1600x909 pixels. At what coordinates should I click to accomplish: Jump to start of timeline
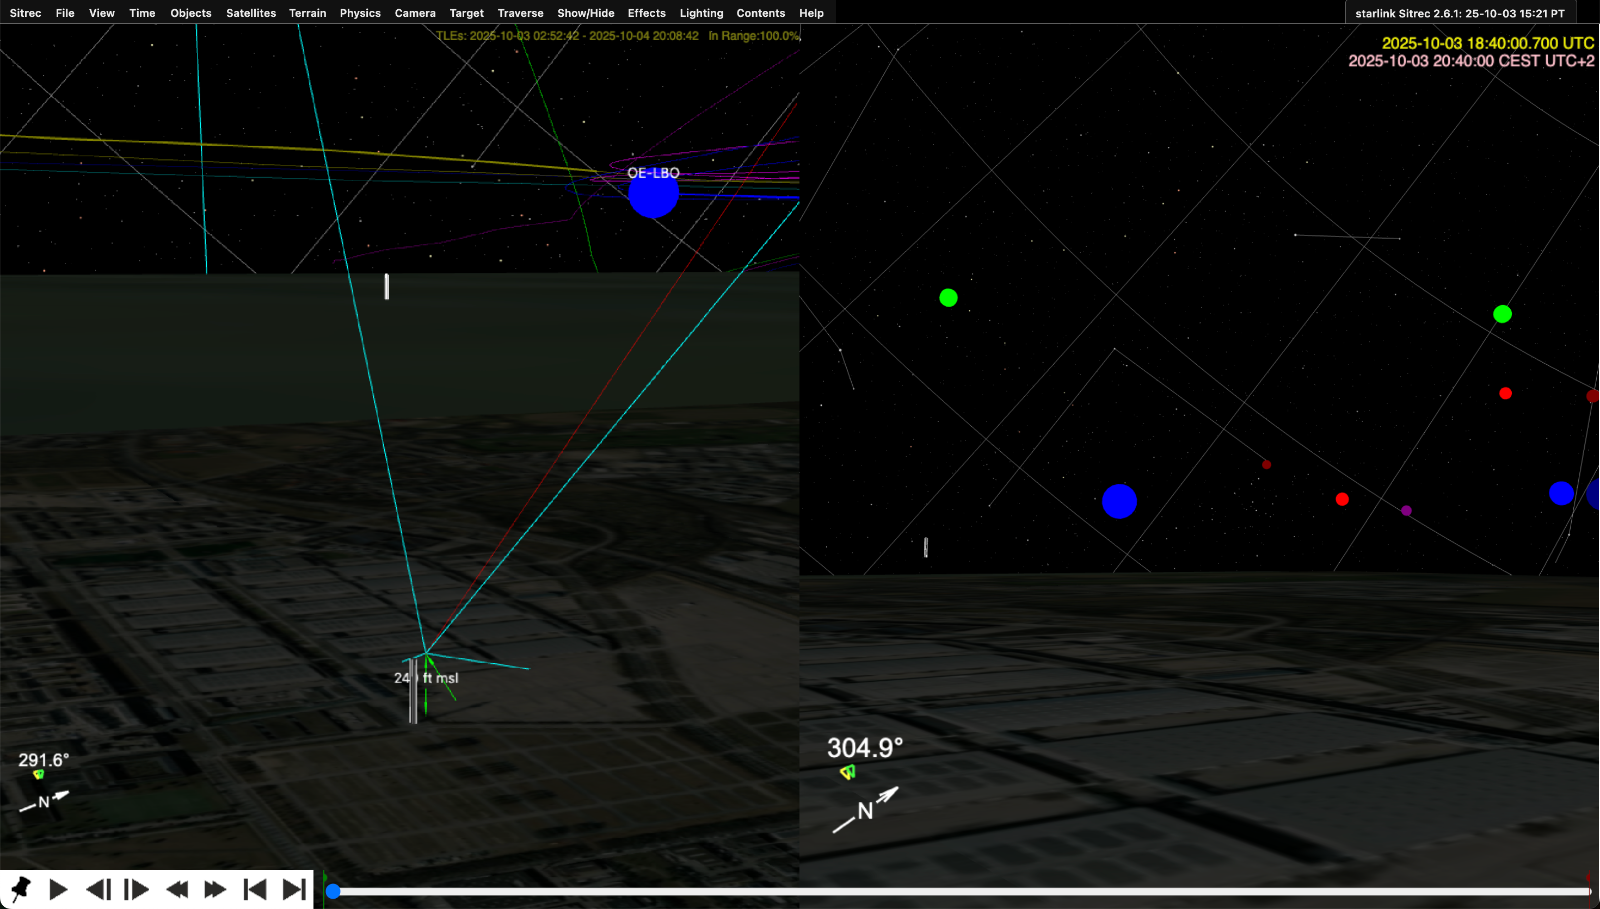(x=255, y=889)
